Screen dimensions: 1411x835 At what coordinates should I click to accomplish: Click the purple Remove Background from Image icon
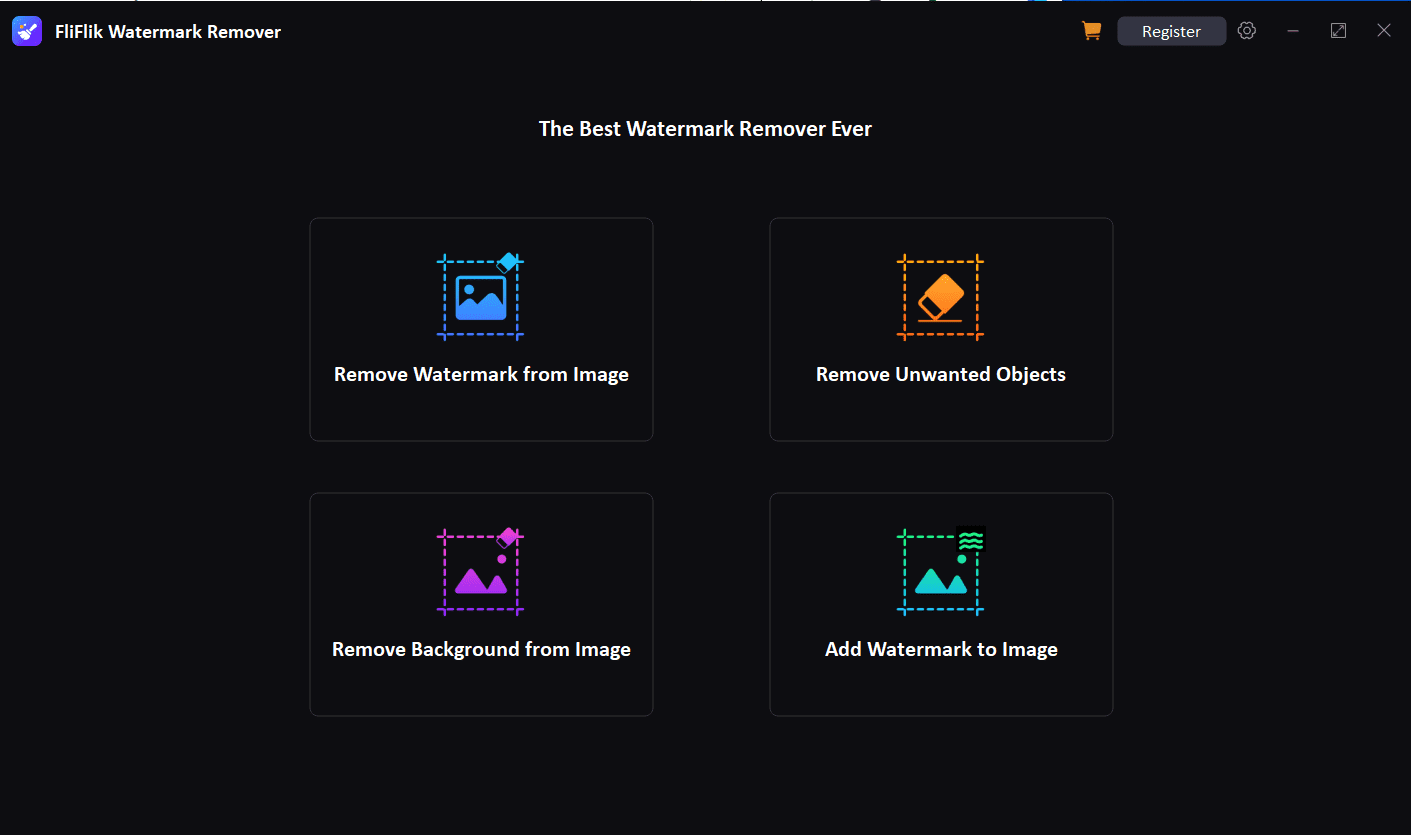[481, 571]
